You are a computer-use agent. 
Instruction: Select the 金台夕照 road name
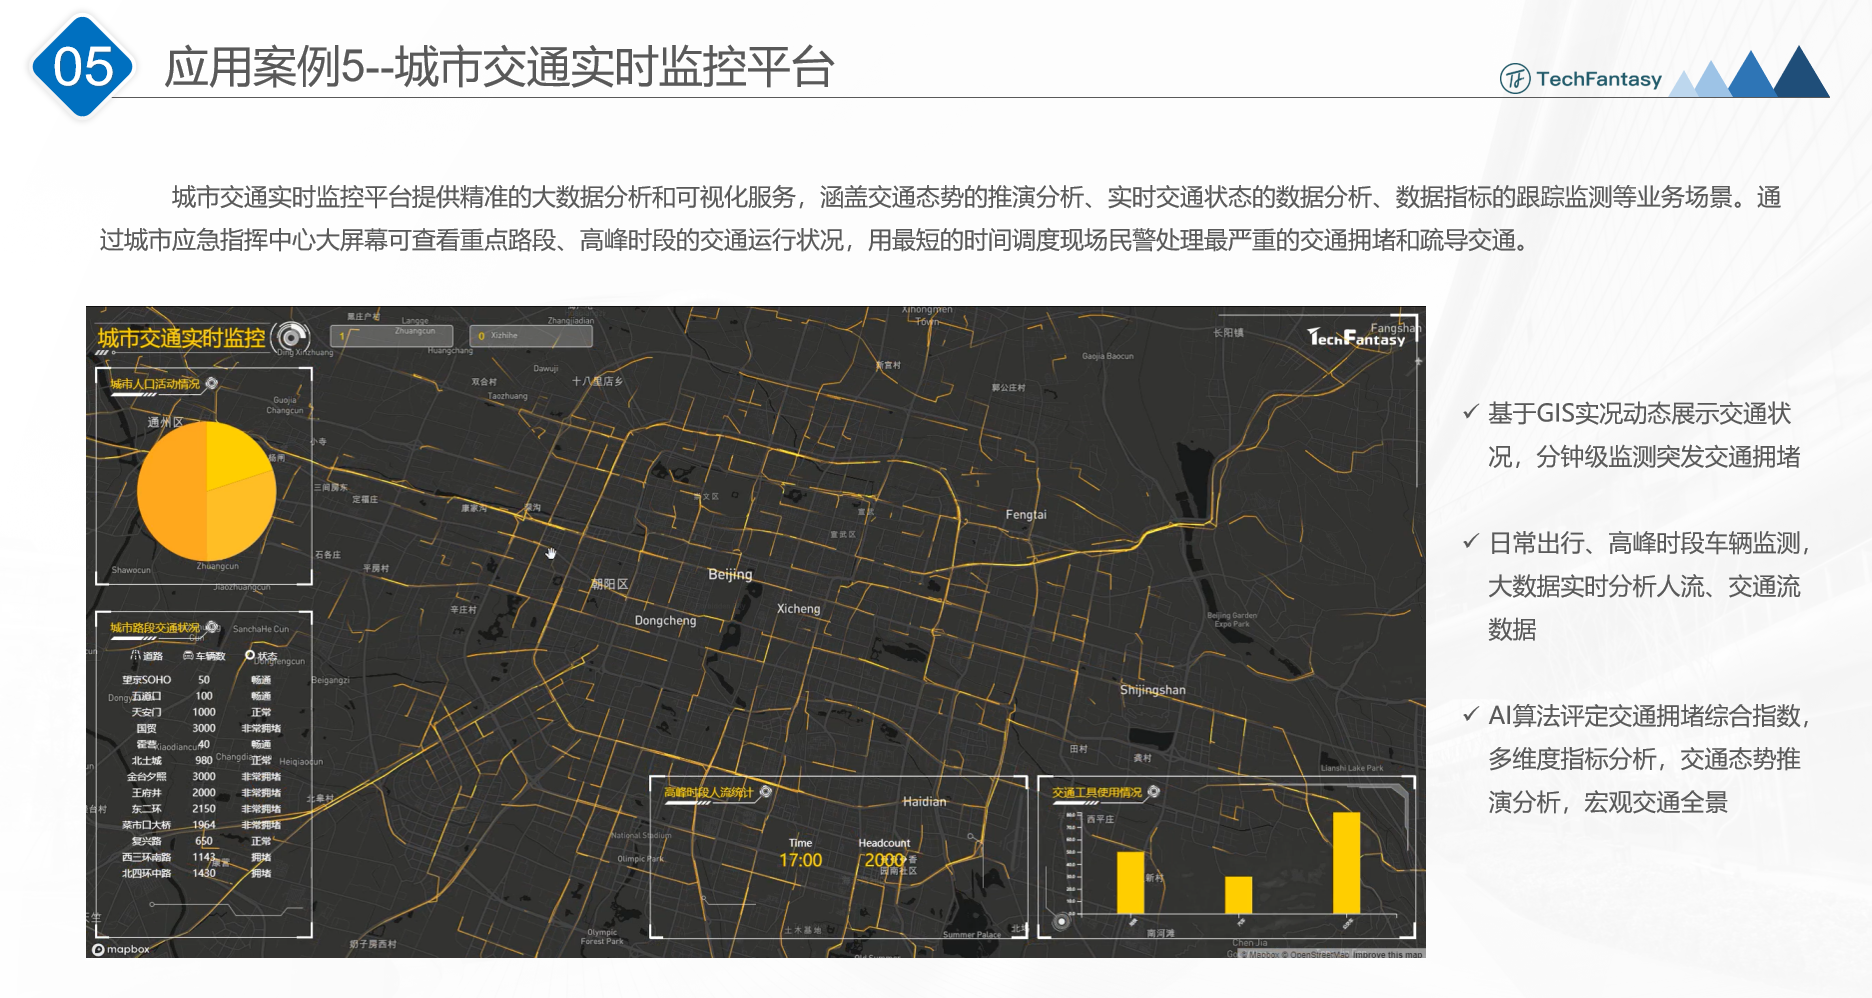(x=147, y=776)
